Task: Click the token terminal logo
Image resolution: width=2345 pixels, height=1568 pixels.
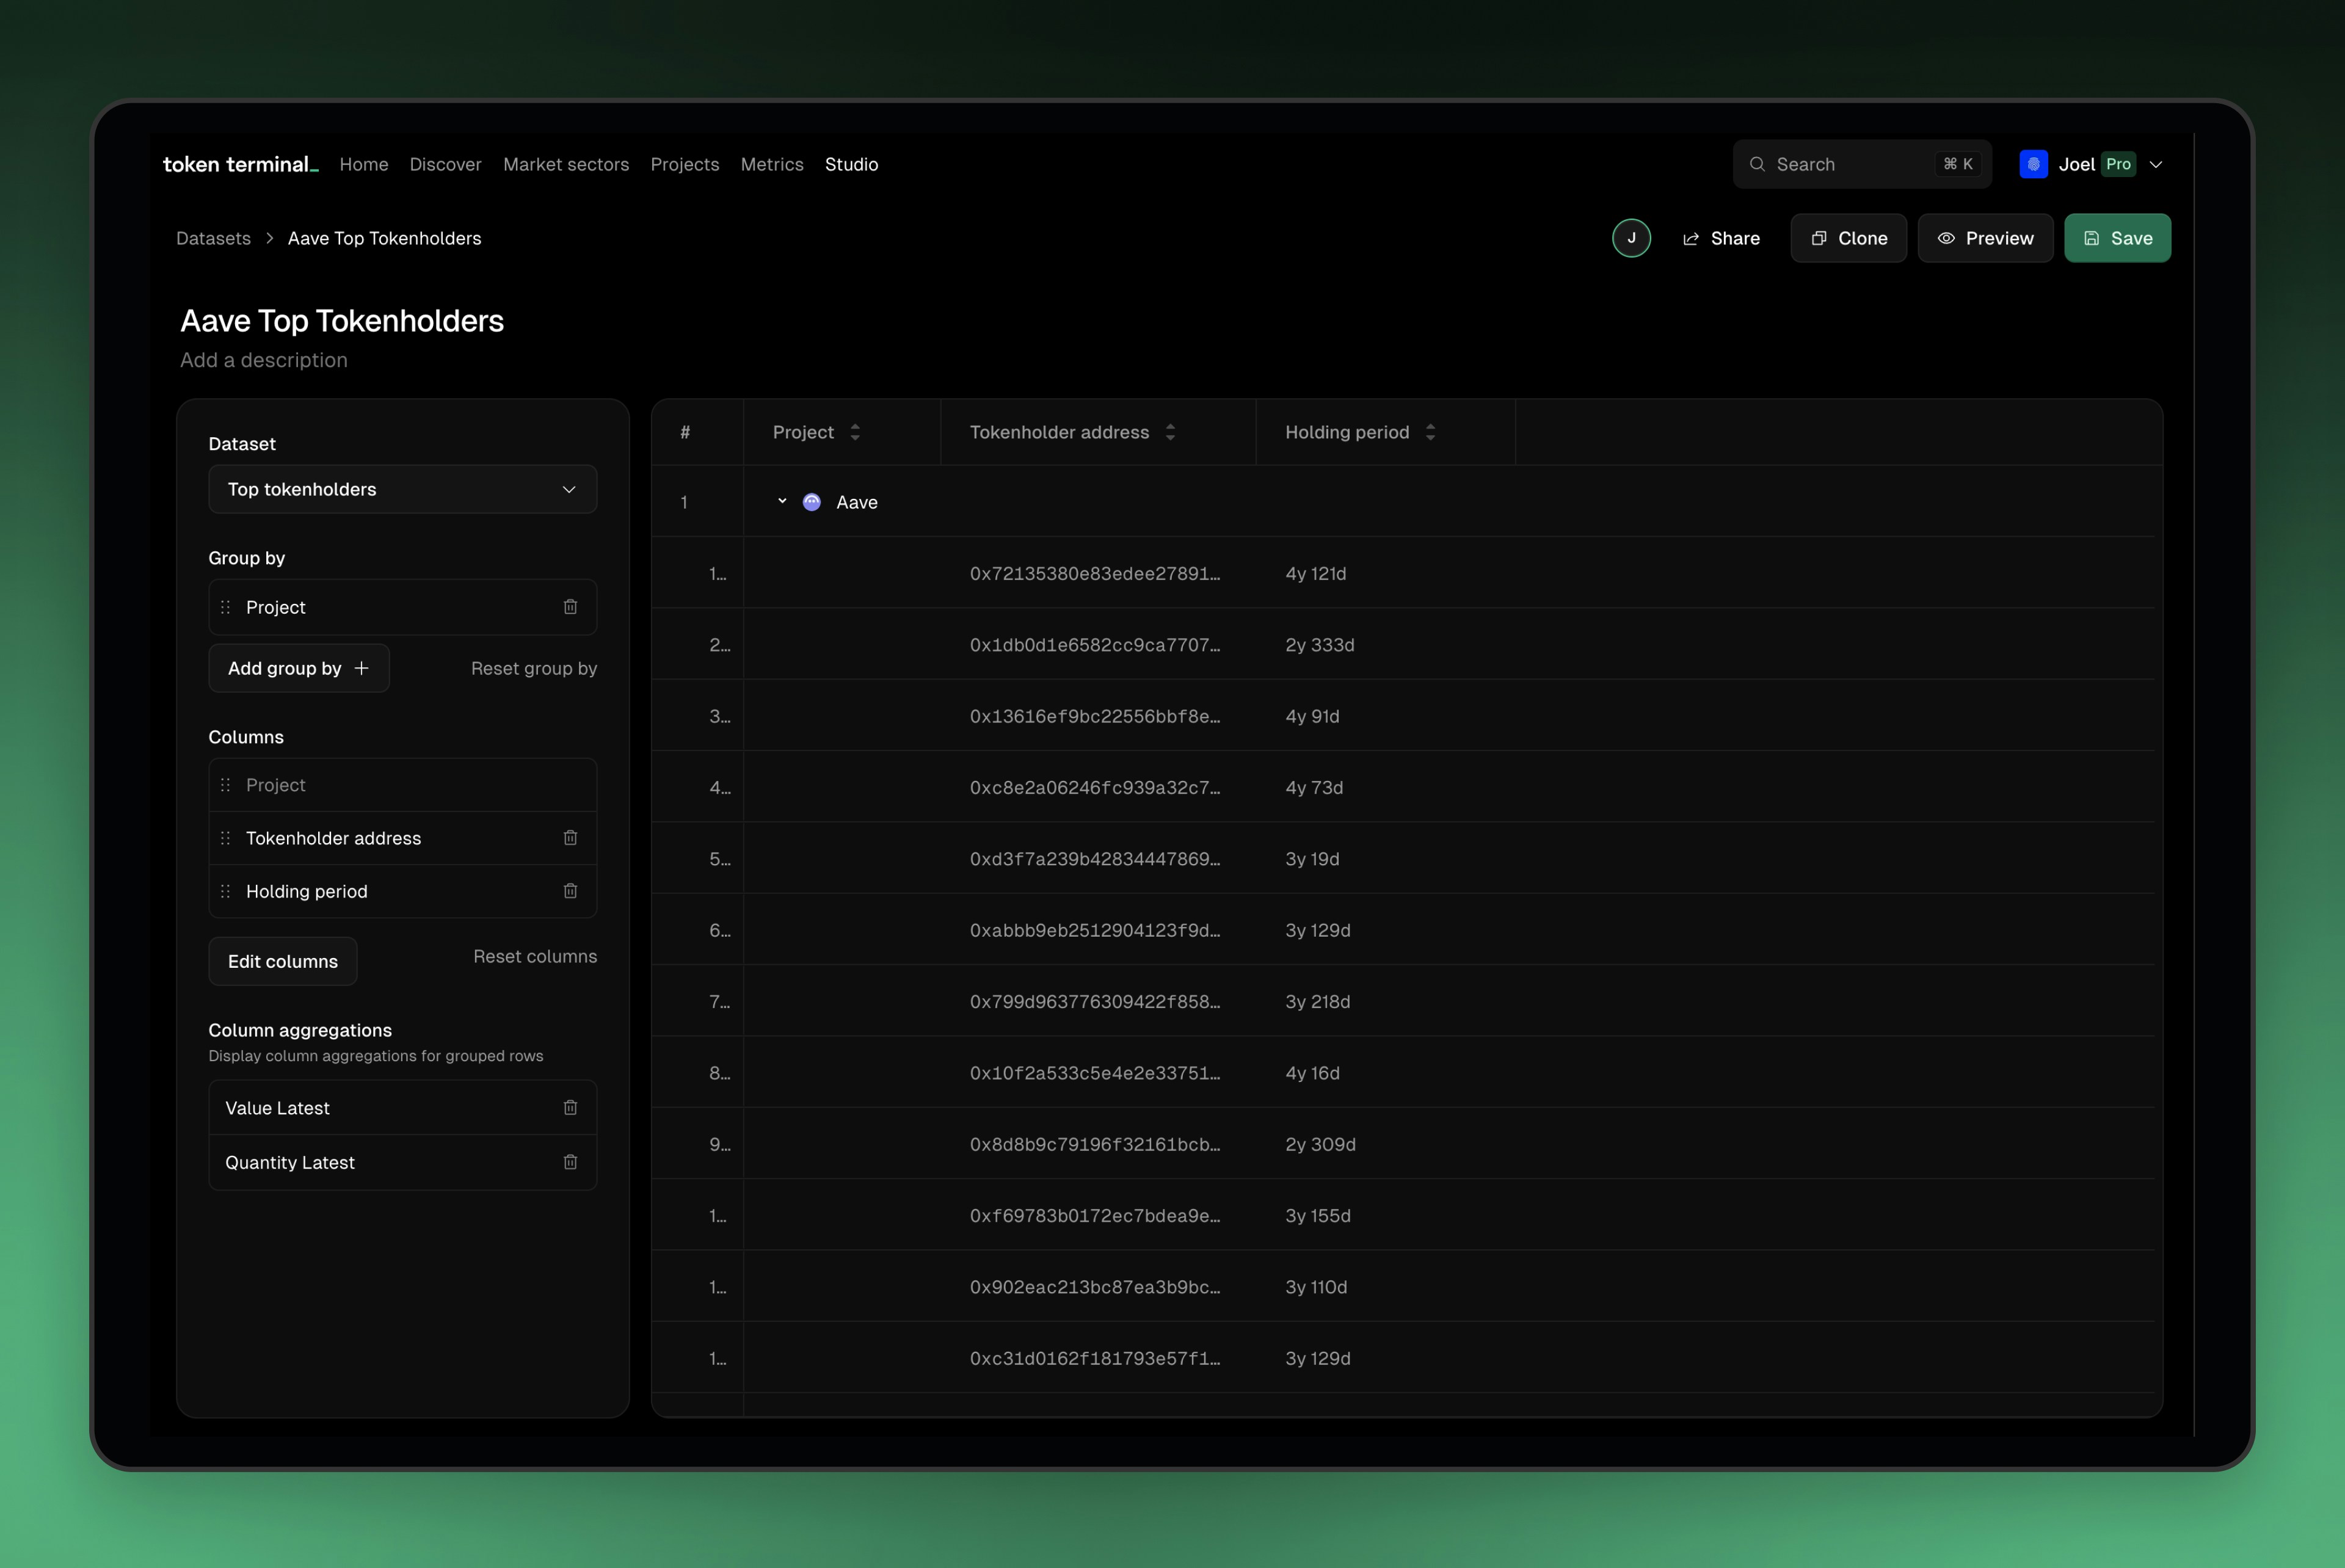Action: pos(240,164)
